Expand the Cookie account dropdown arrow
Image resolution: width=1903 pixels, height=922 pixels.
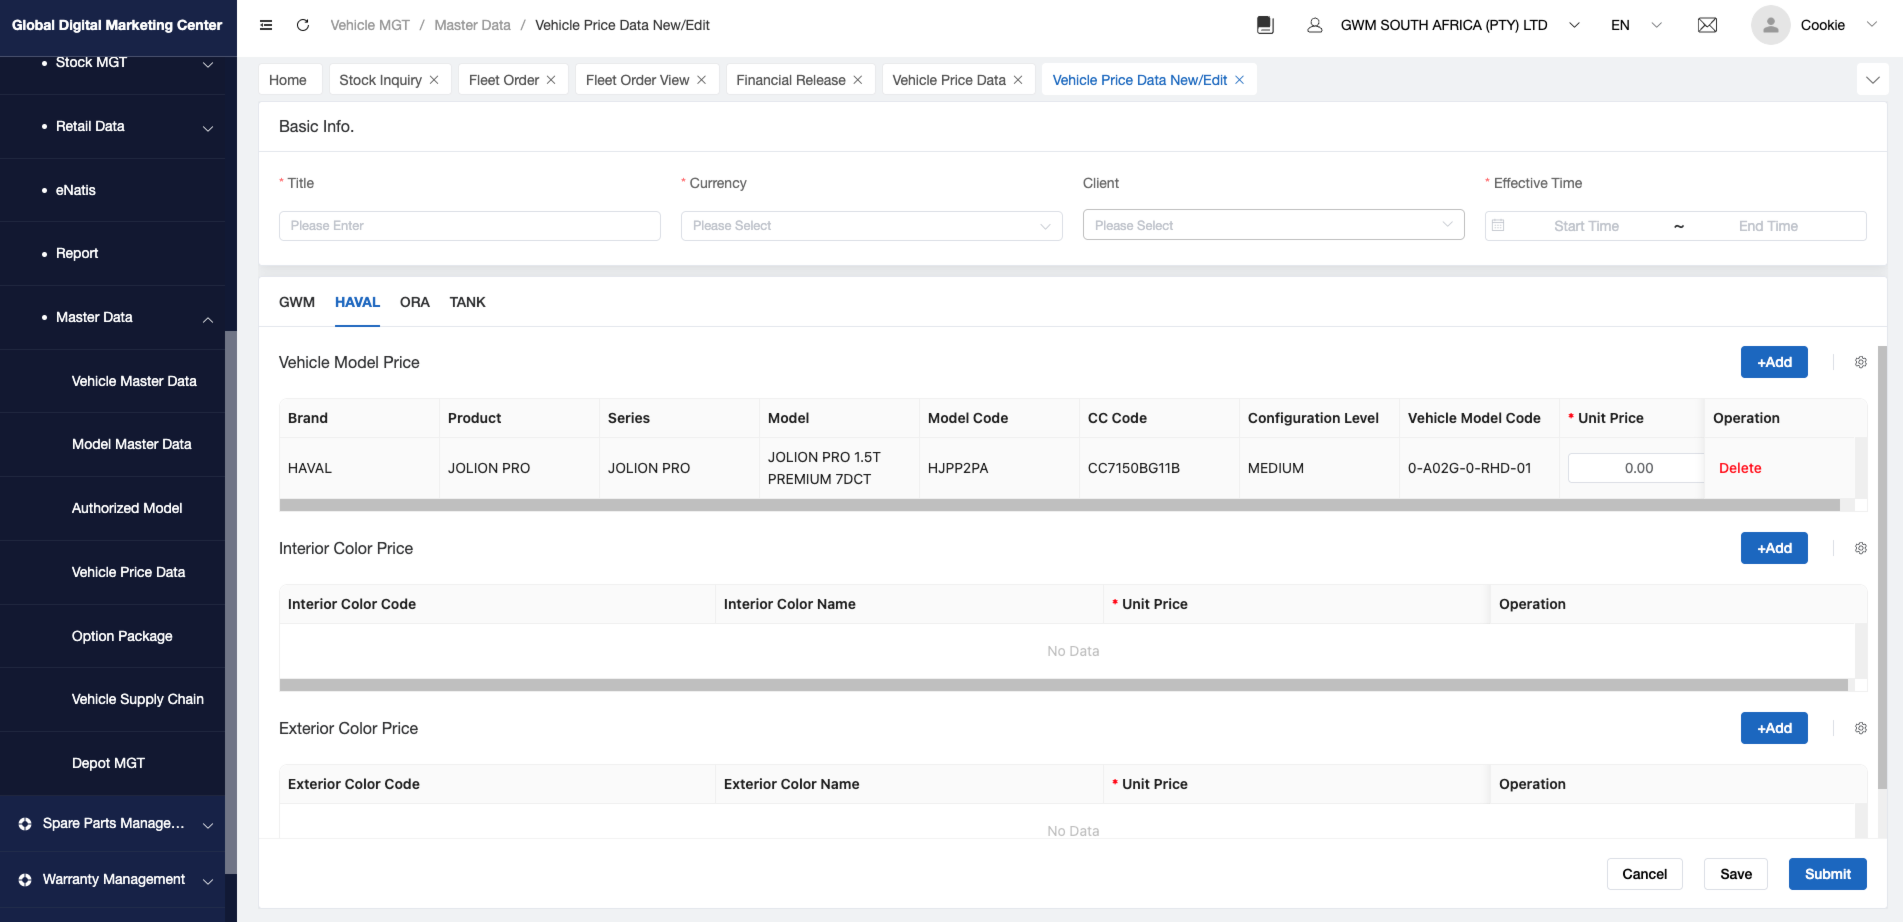click(1872, 25)
